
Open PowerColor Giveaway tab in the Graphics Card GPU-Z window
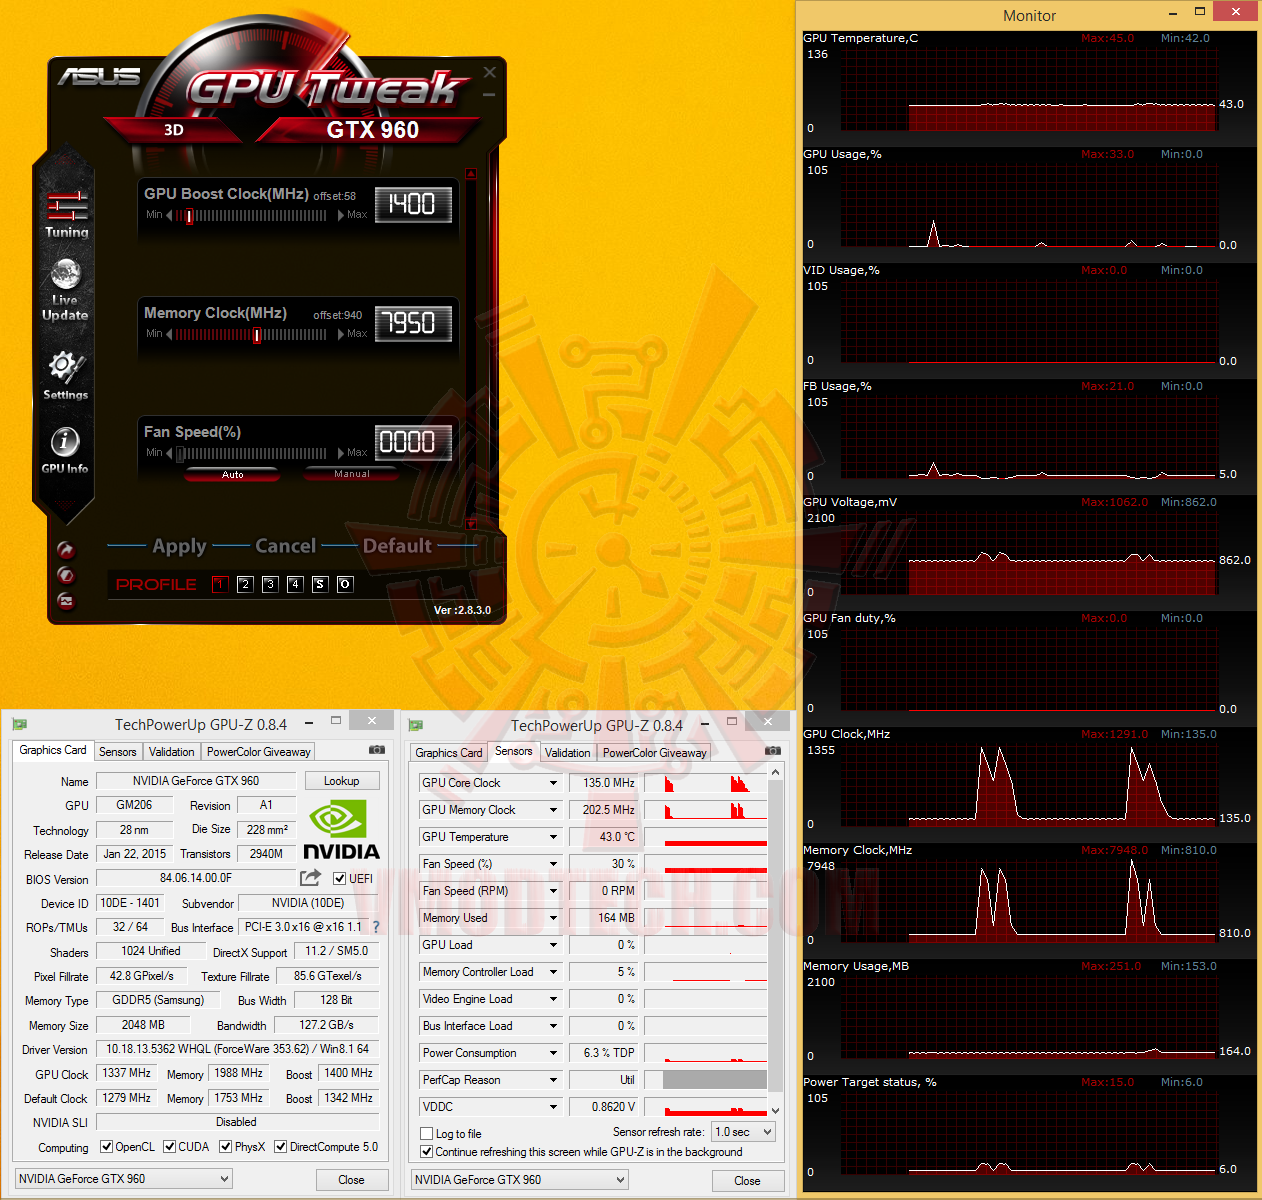pyautogui.click(x=259, y=752)
